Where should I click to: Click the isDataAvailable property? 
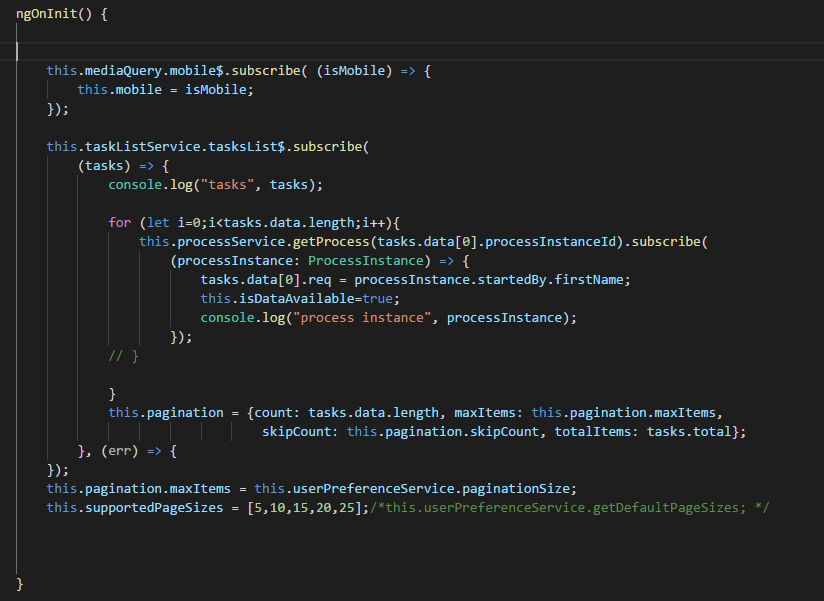click(x=297, y=298)
